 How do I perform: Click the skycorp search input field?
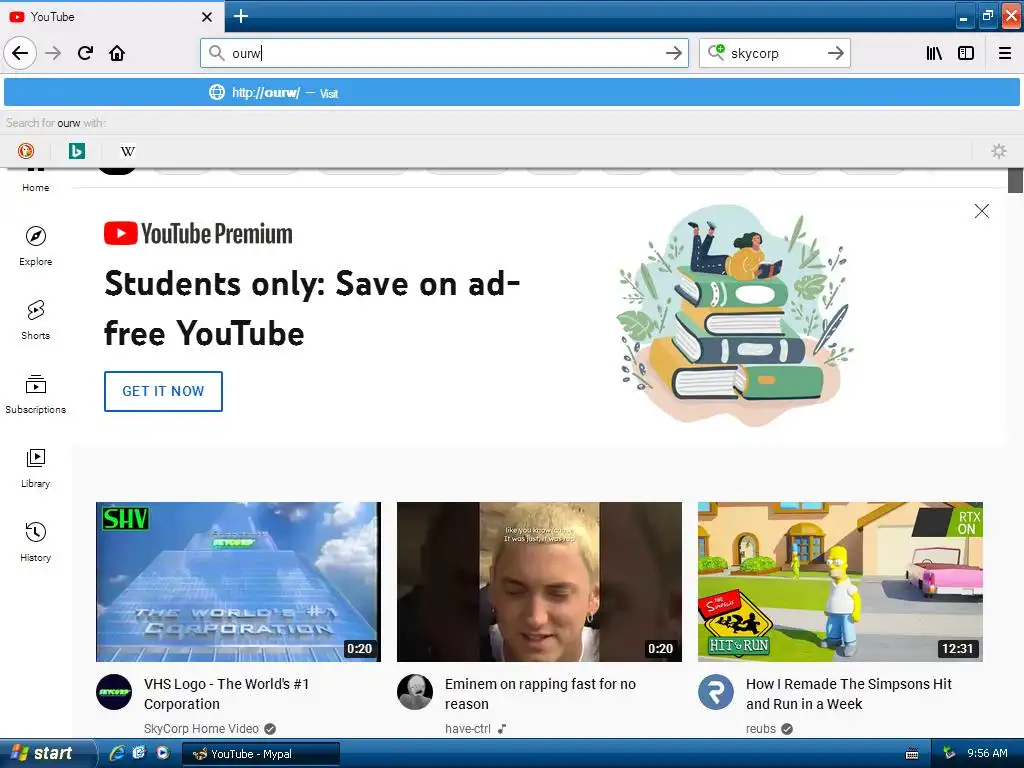(x=775, y=53)
